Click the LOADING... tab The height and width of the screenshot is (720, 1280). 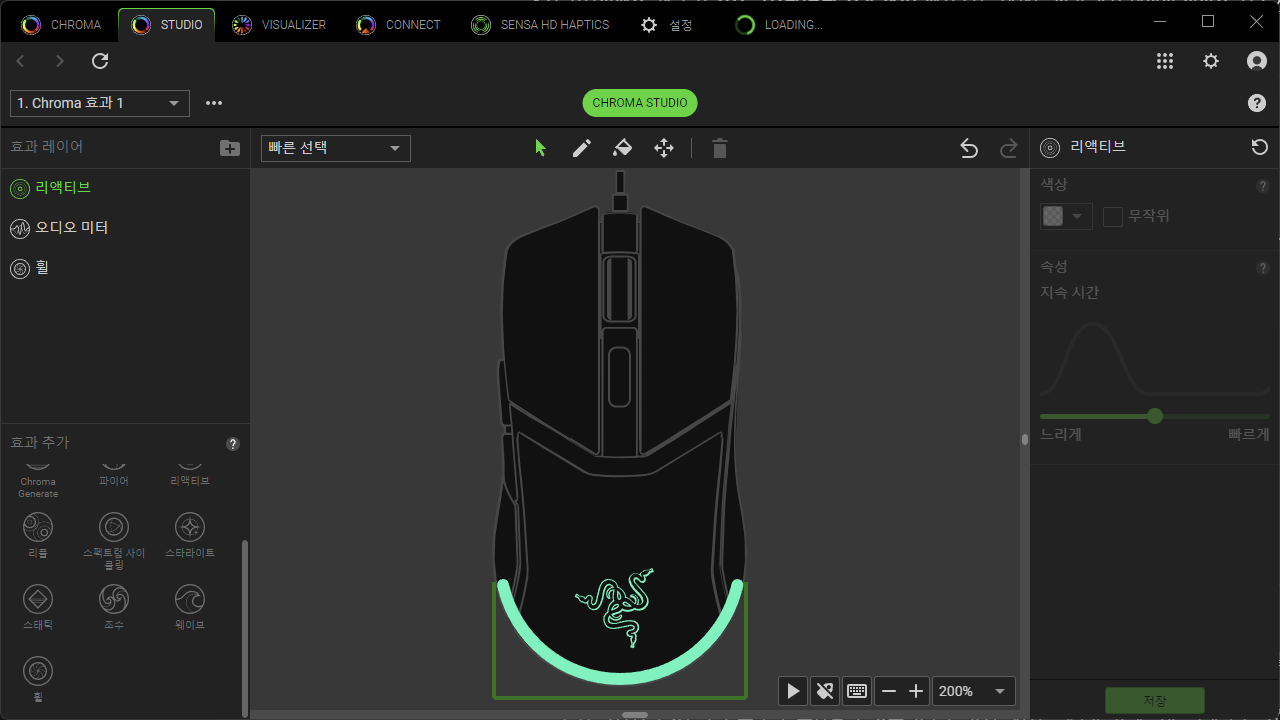[x=780, y=24]
